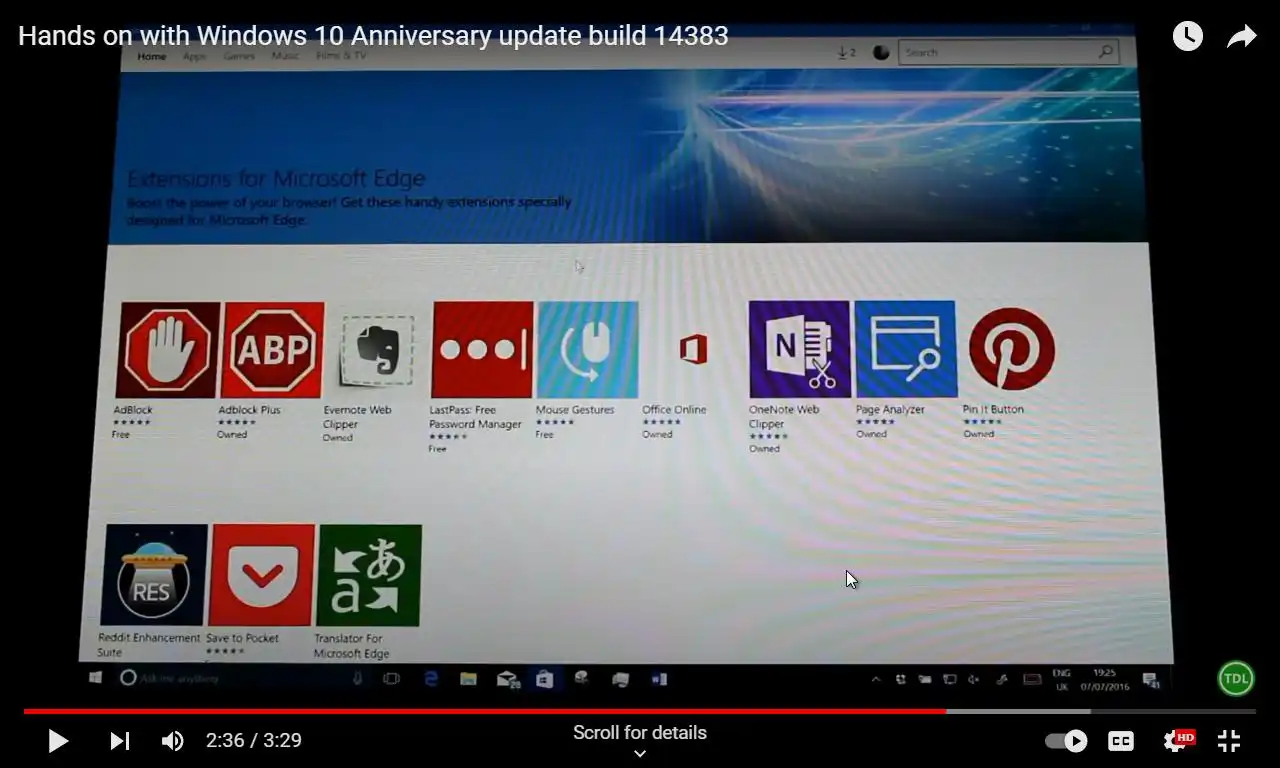Click the Store search magnifier icon
The width and height of the screenshot is (1280, 768).
1105,52
